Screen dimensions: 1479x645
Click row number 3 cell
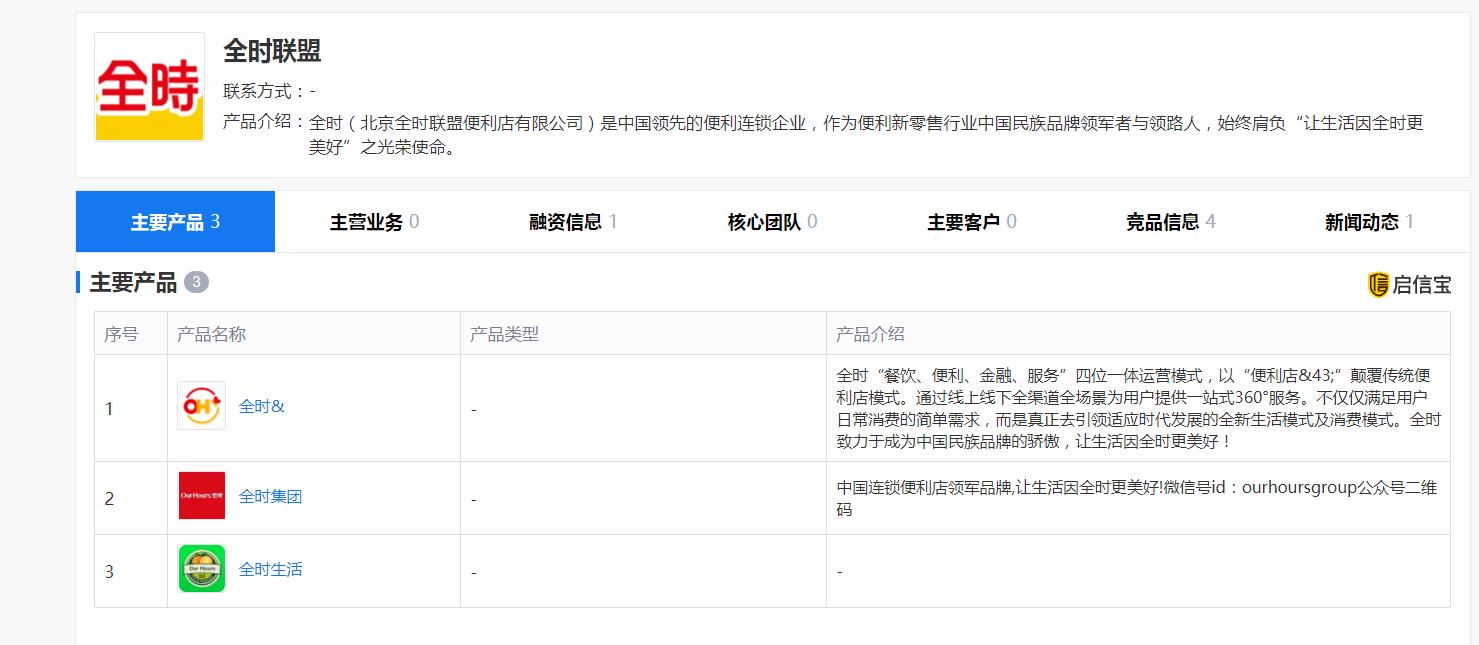131,571
